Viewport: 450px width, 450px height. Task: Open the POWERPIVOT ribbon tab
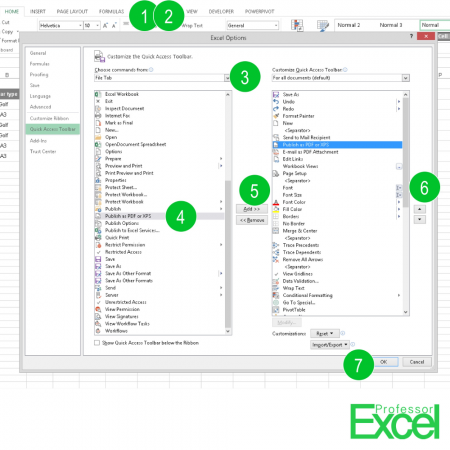point(260,11)
